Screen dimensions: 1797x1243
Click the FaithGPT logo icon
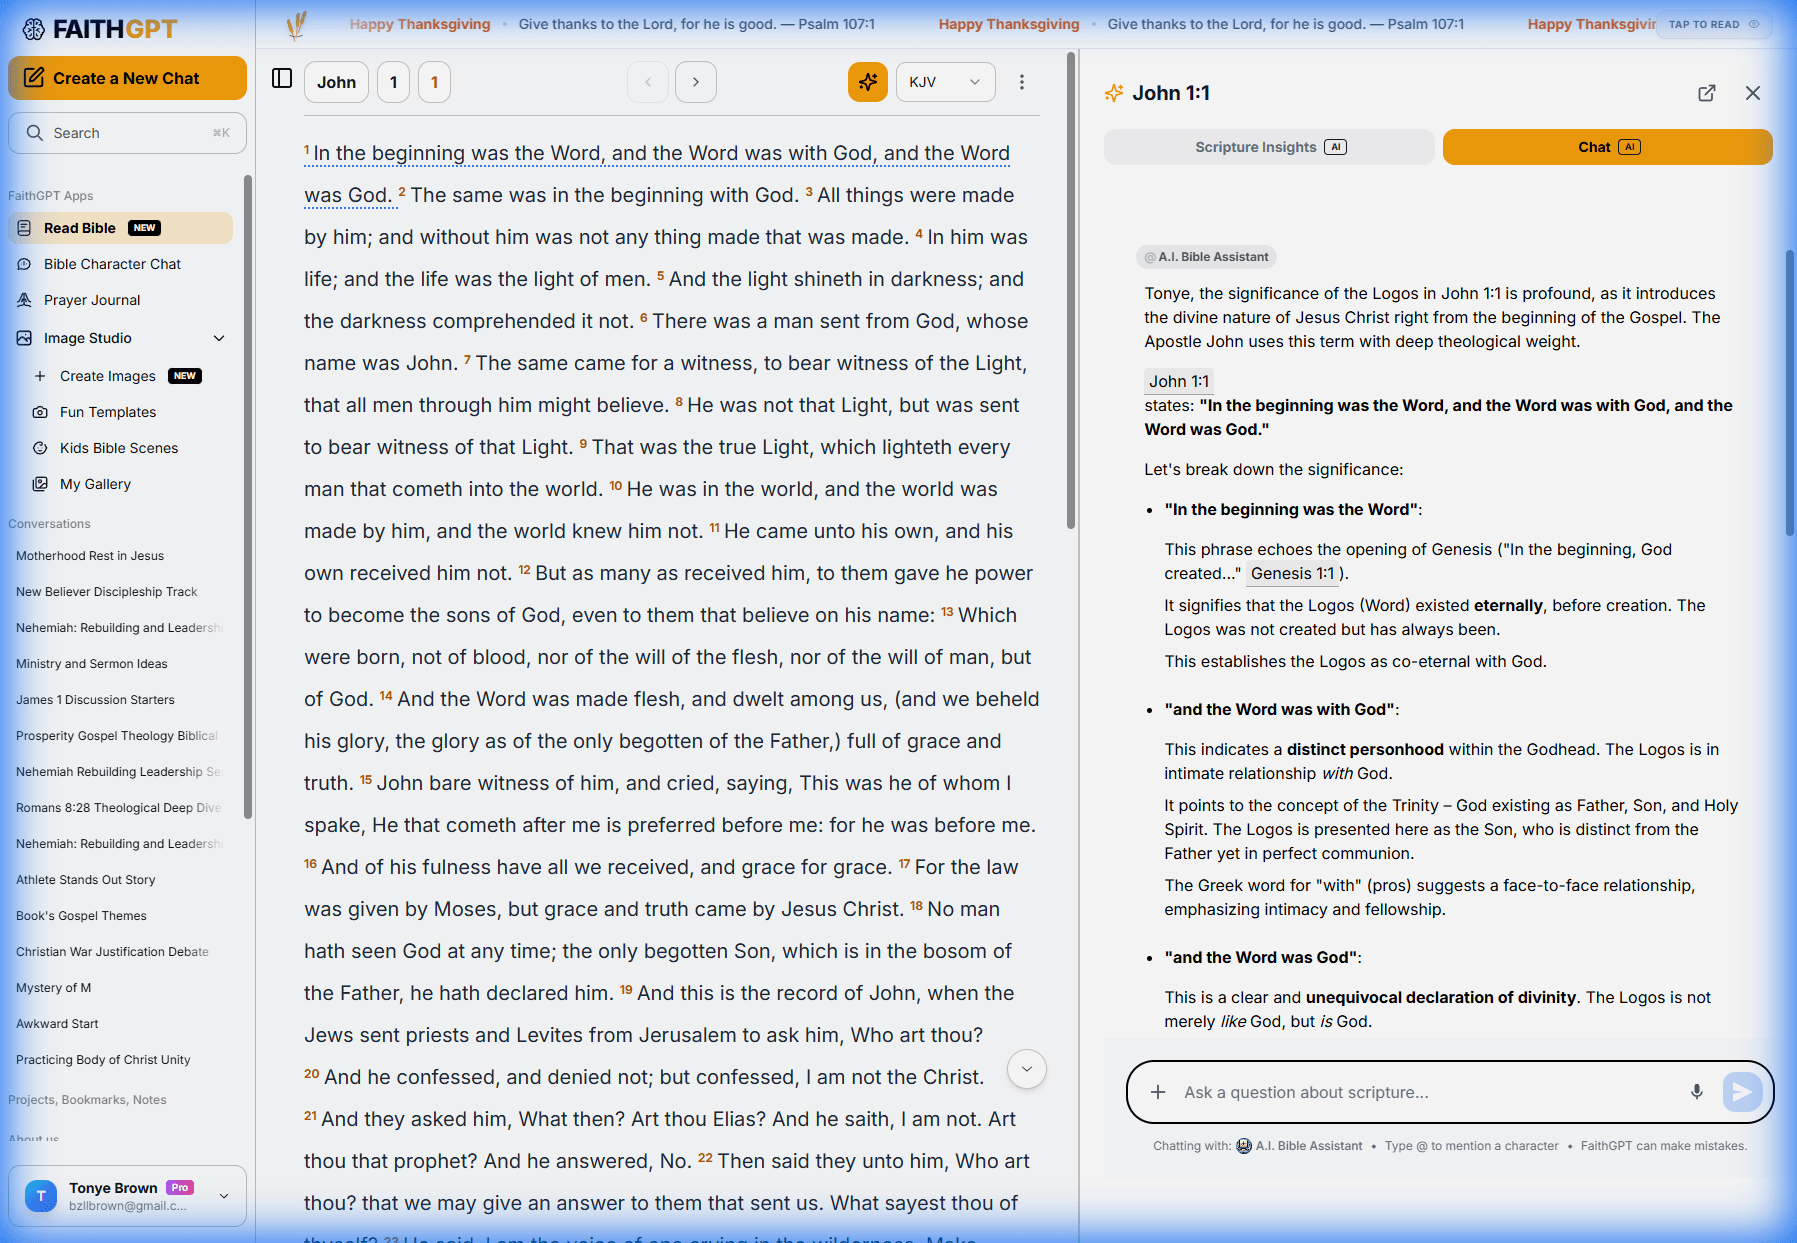34,29
